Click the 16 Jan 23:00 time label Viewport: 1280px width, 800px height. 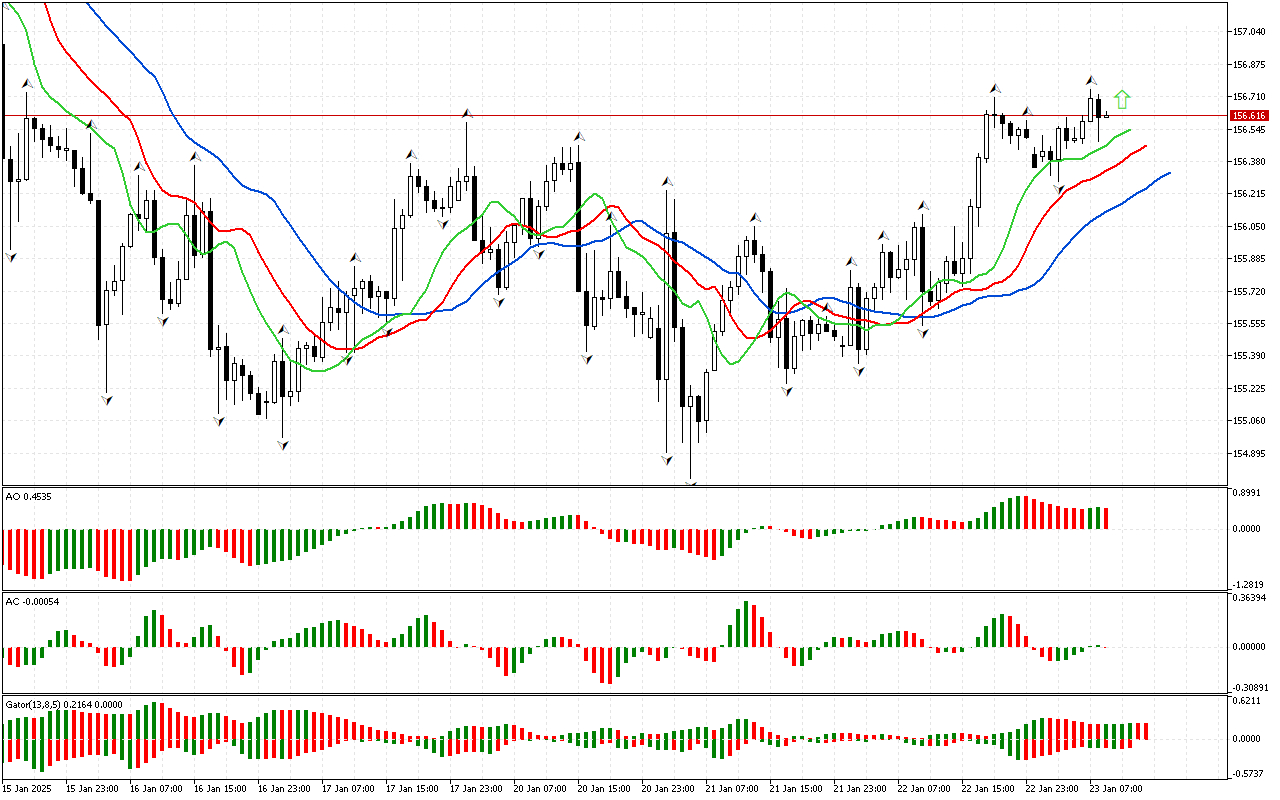[286, 788]
